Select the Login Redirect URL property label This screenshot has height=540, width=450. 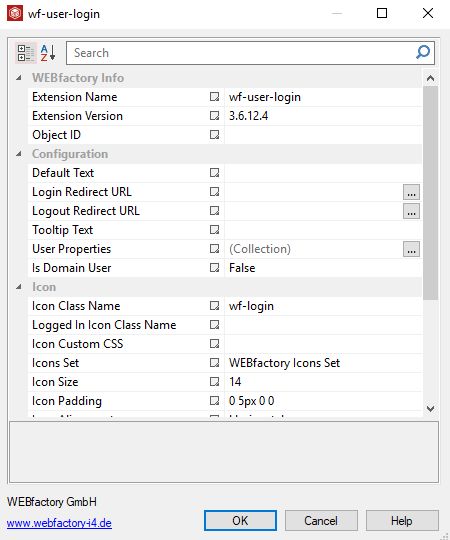click(x=82, y=192)
